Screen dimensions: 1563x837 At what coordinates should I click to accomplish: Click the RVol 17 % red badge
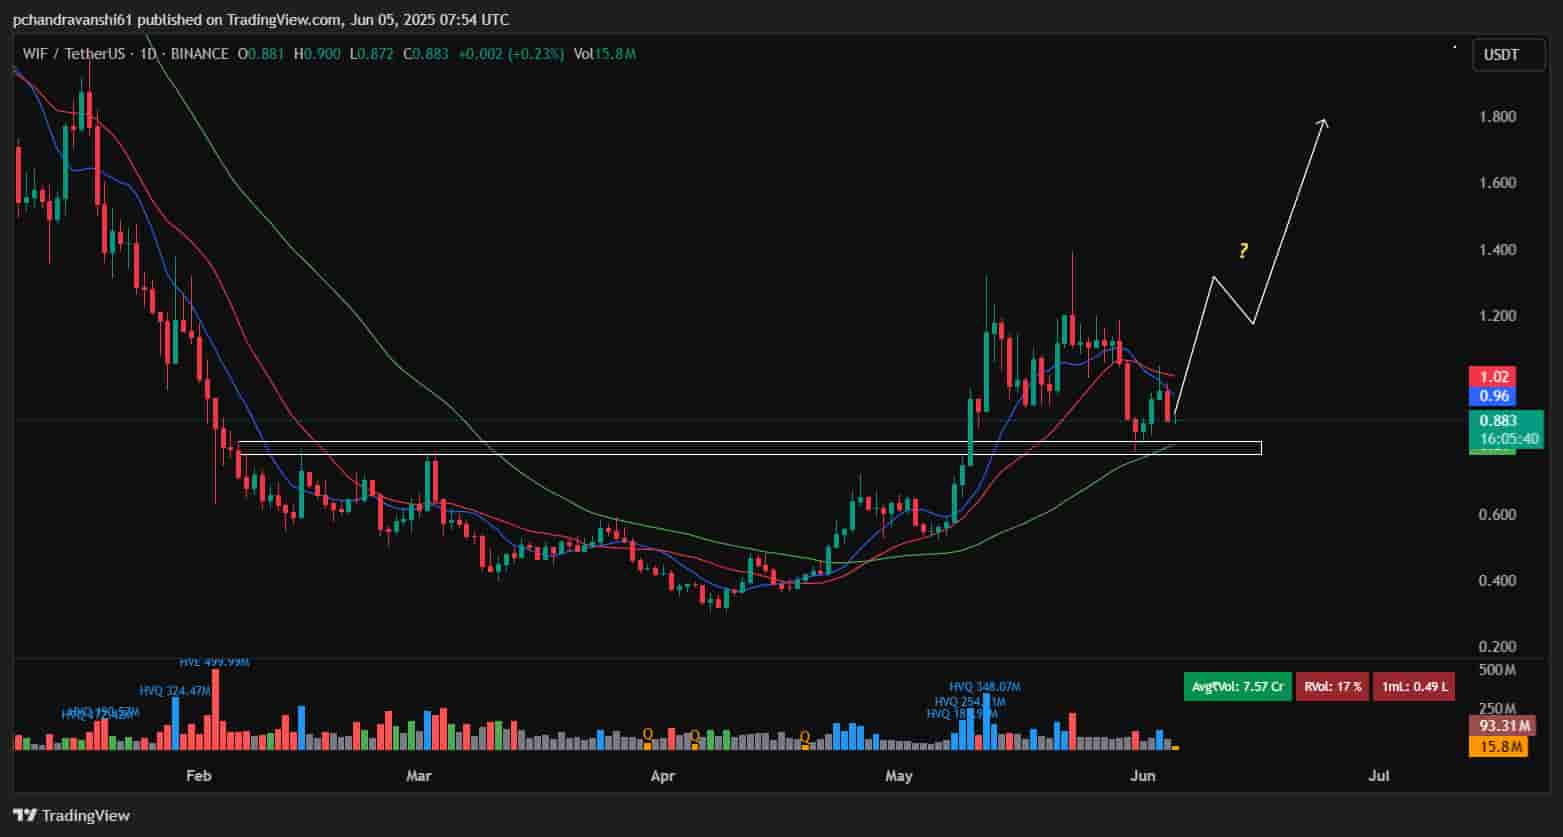click(1332, 688)
